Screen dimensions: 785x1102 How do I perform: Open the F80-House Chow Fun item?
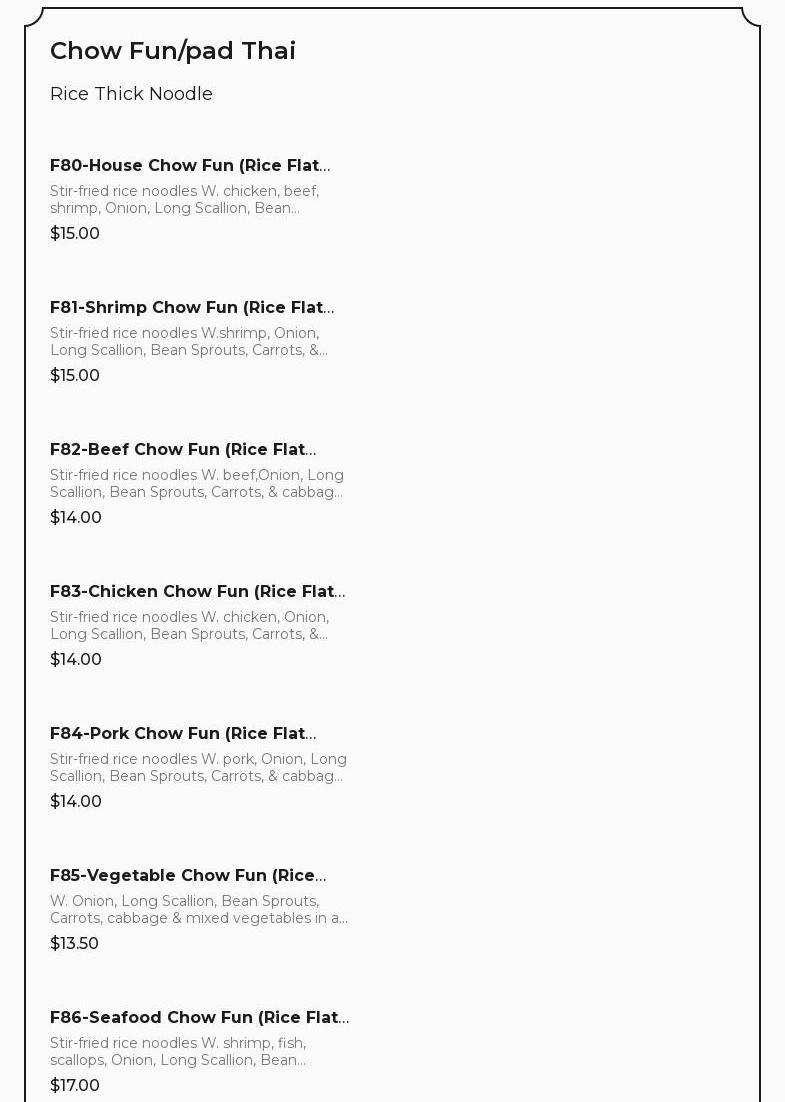click(x=190, y=166)
